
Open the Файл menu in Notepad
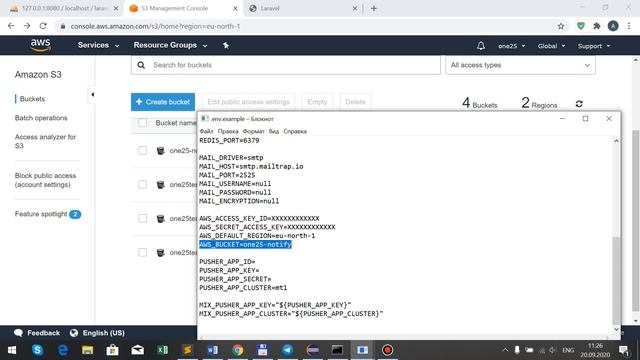(x=207, y=131)
